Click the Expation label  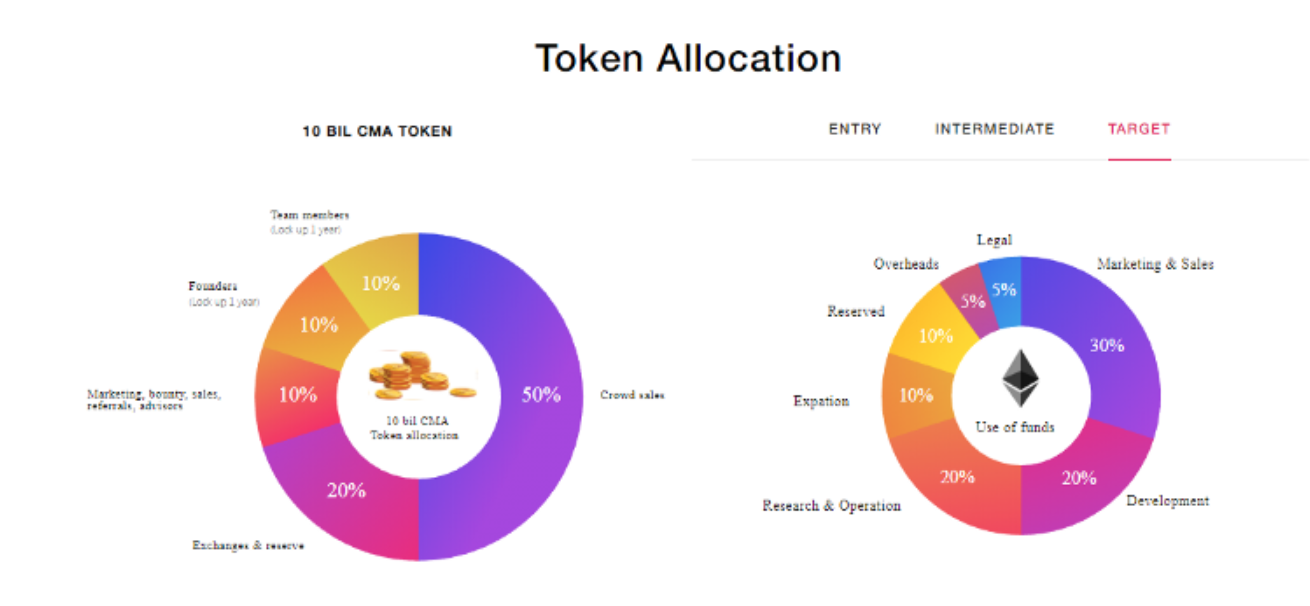(x=821, y=401)
